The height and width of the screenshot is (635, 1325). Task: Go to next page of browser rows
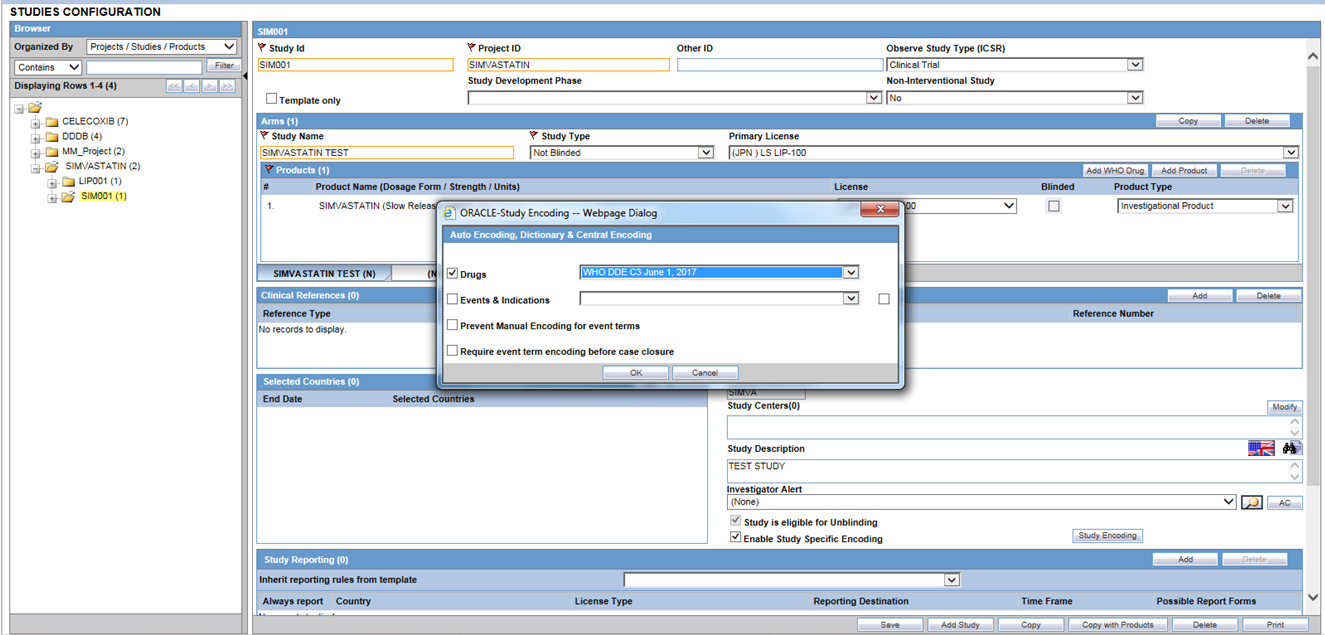pyautogui.click(x=209, y=87)
